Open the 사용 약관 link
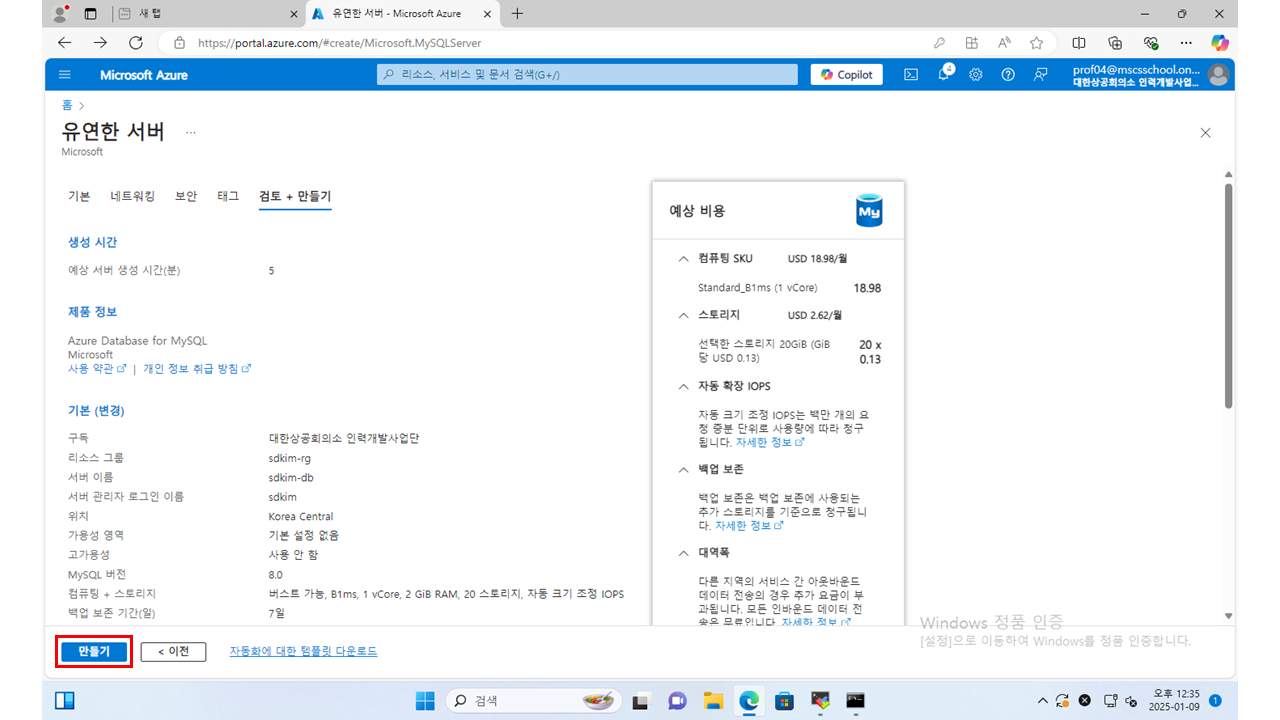 point(97,368)
